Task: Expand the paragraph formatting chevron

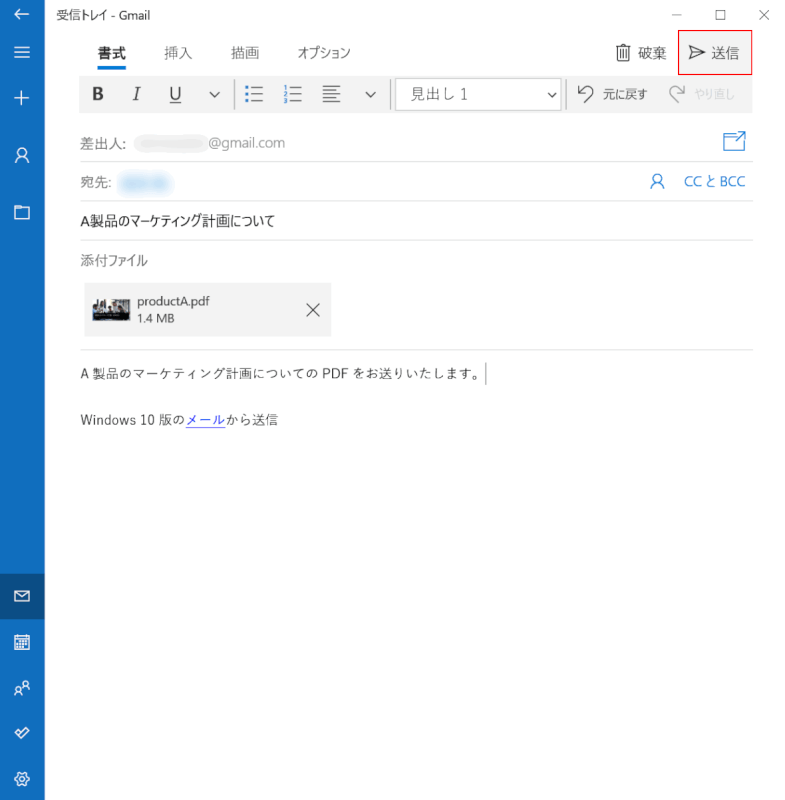Action: [370, 95]
